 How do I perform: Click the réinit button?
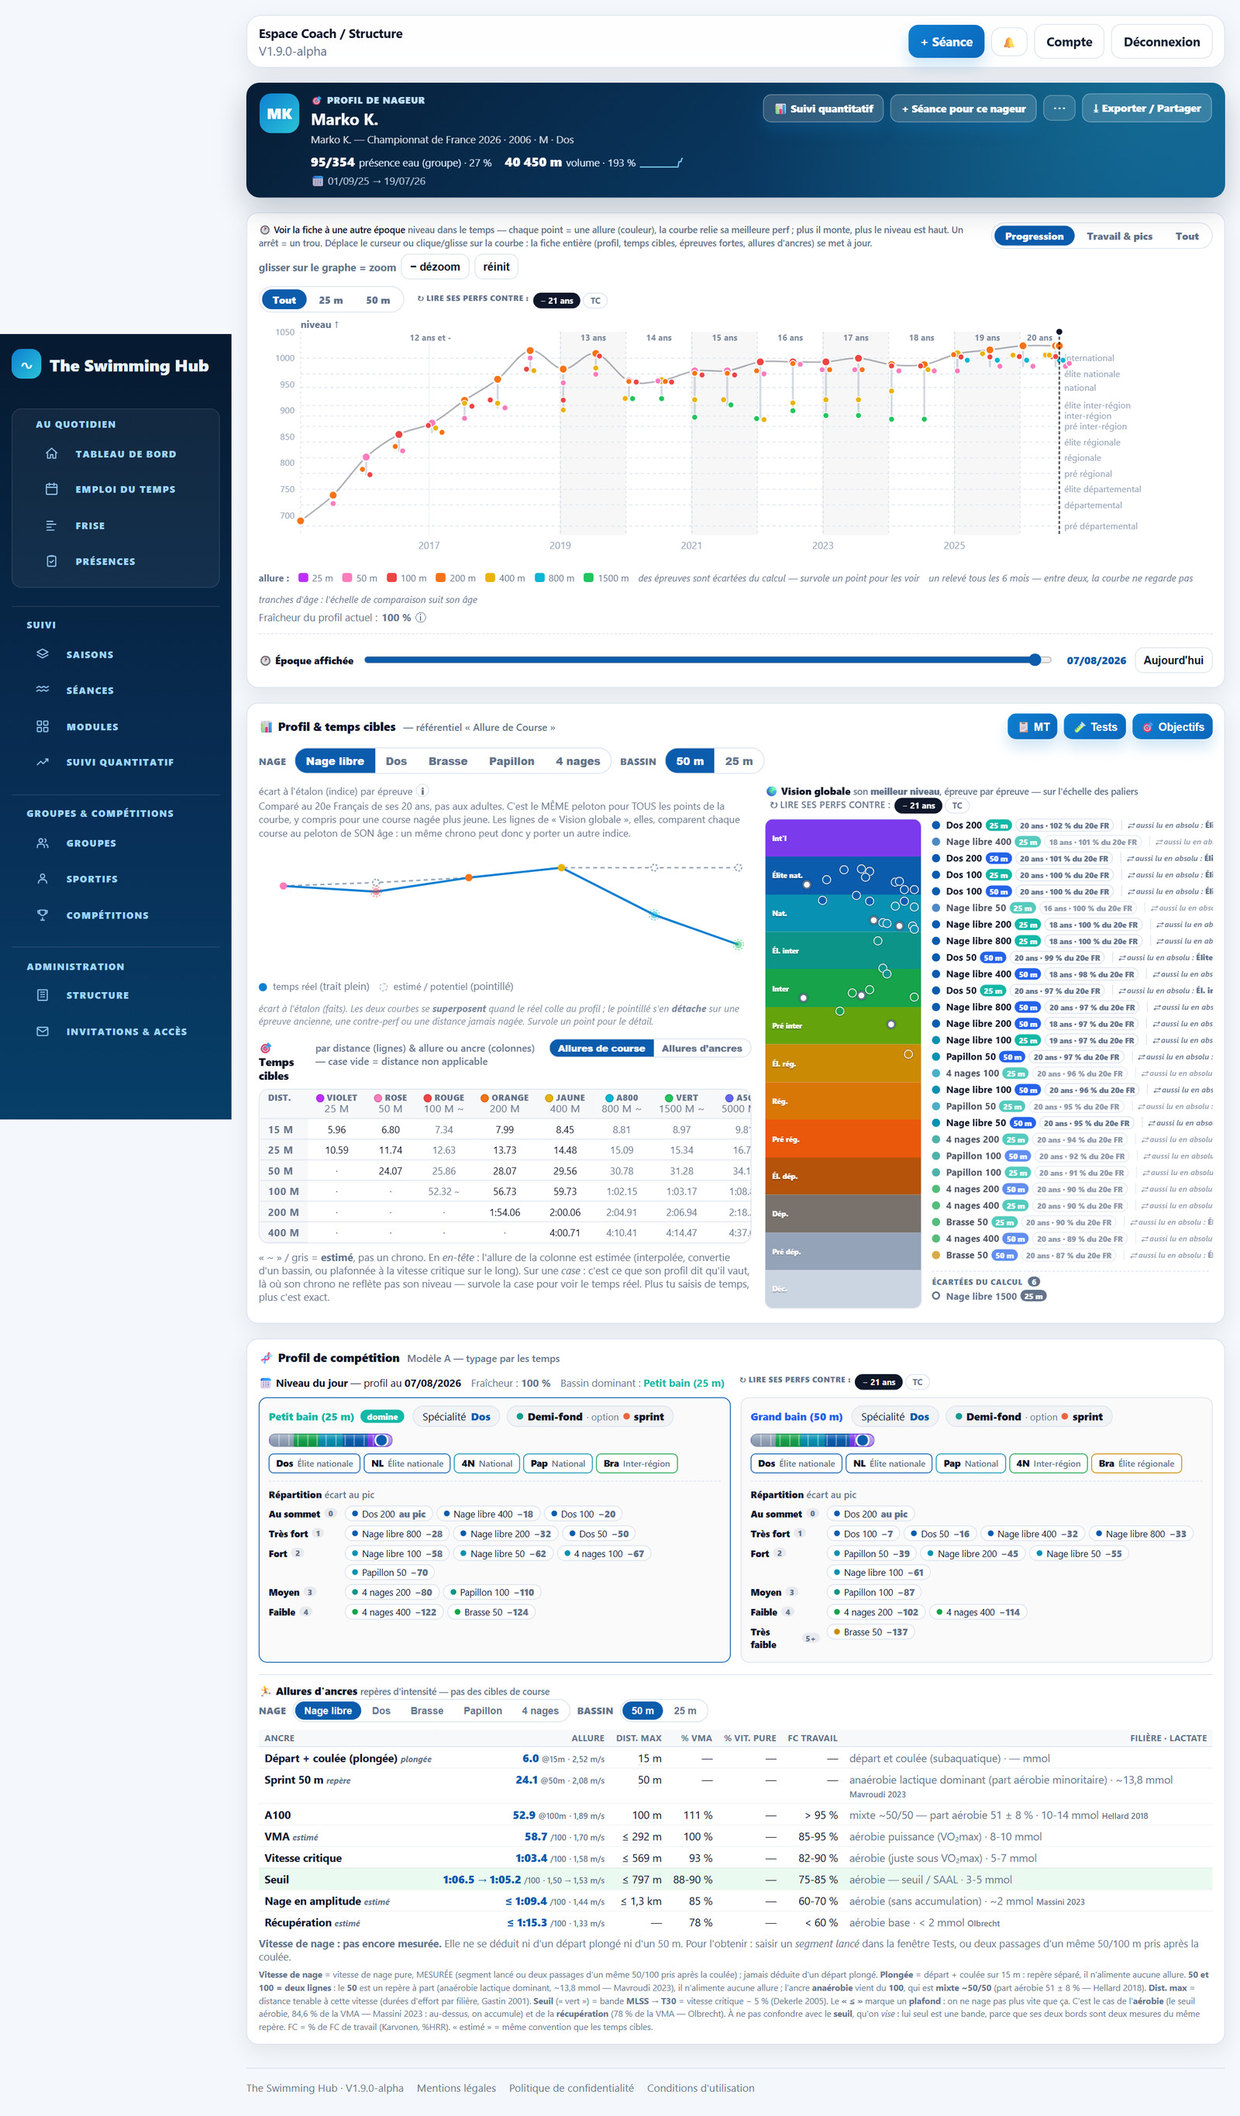point(496,267)
